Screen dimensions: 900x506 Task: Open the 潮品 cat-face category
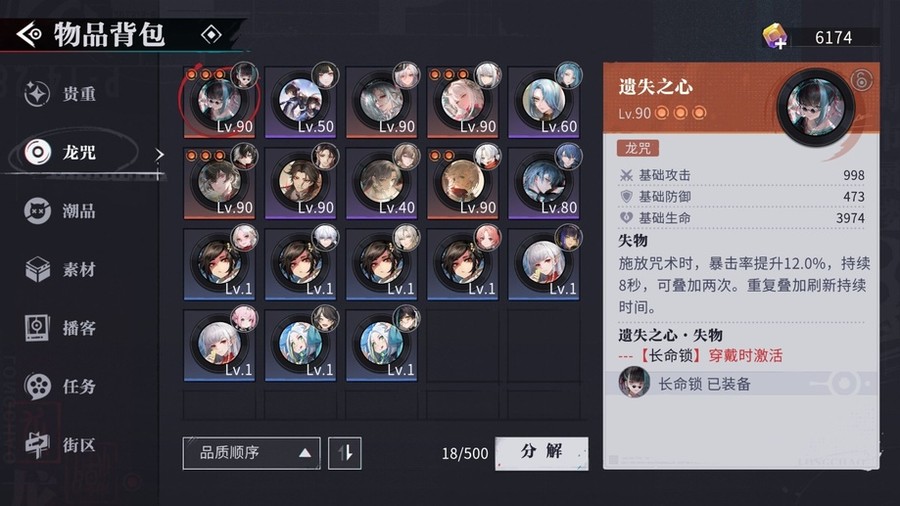click(37, 211)
